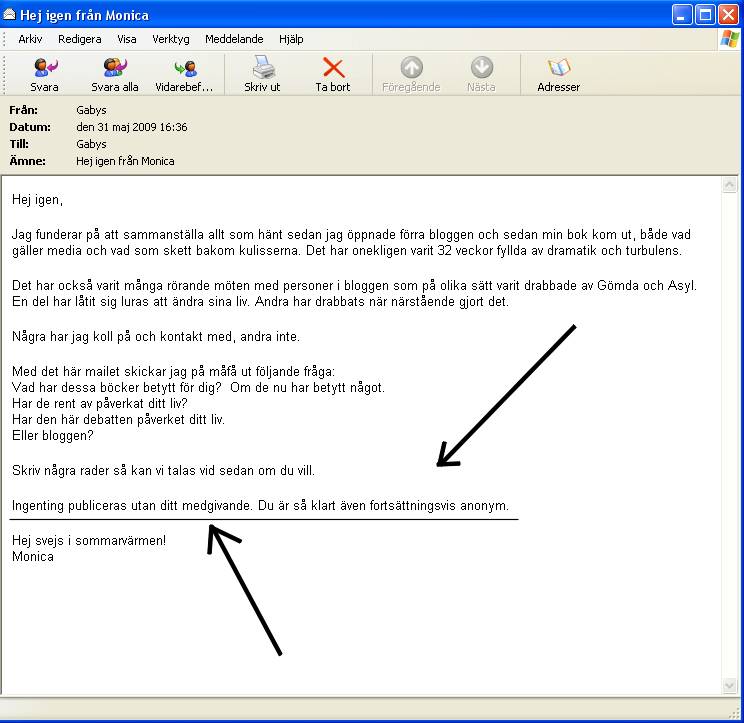Screen dimensions: 744x723
Task: Open the Visa menu
Action: (x=127, y=39)
